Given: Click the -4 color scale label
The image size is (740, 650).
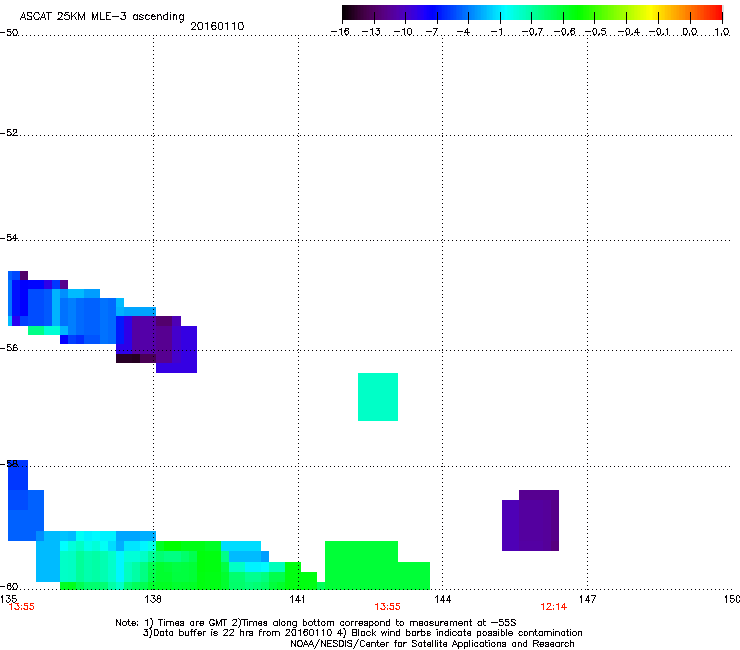Looking at the screenshot, I should tap(463, 32).
